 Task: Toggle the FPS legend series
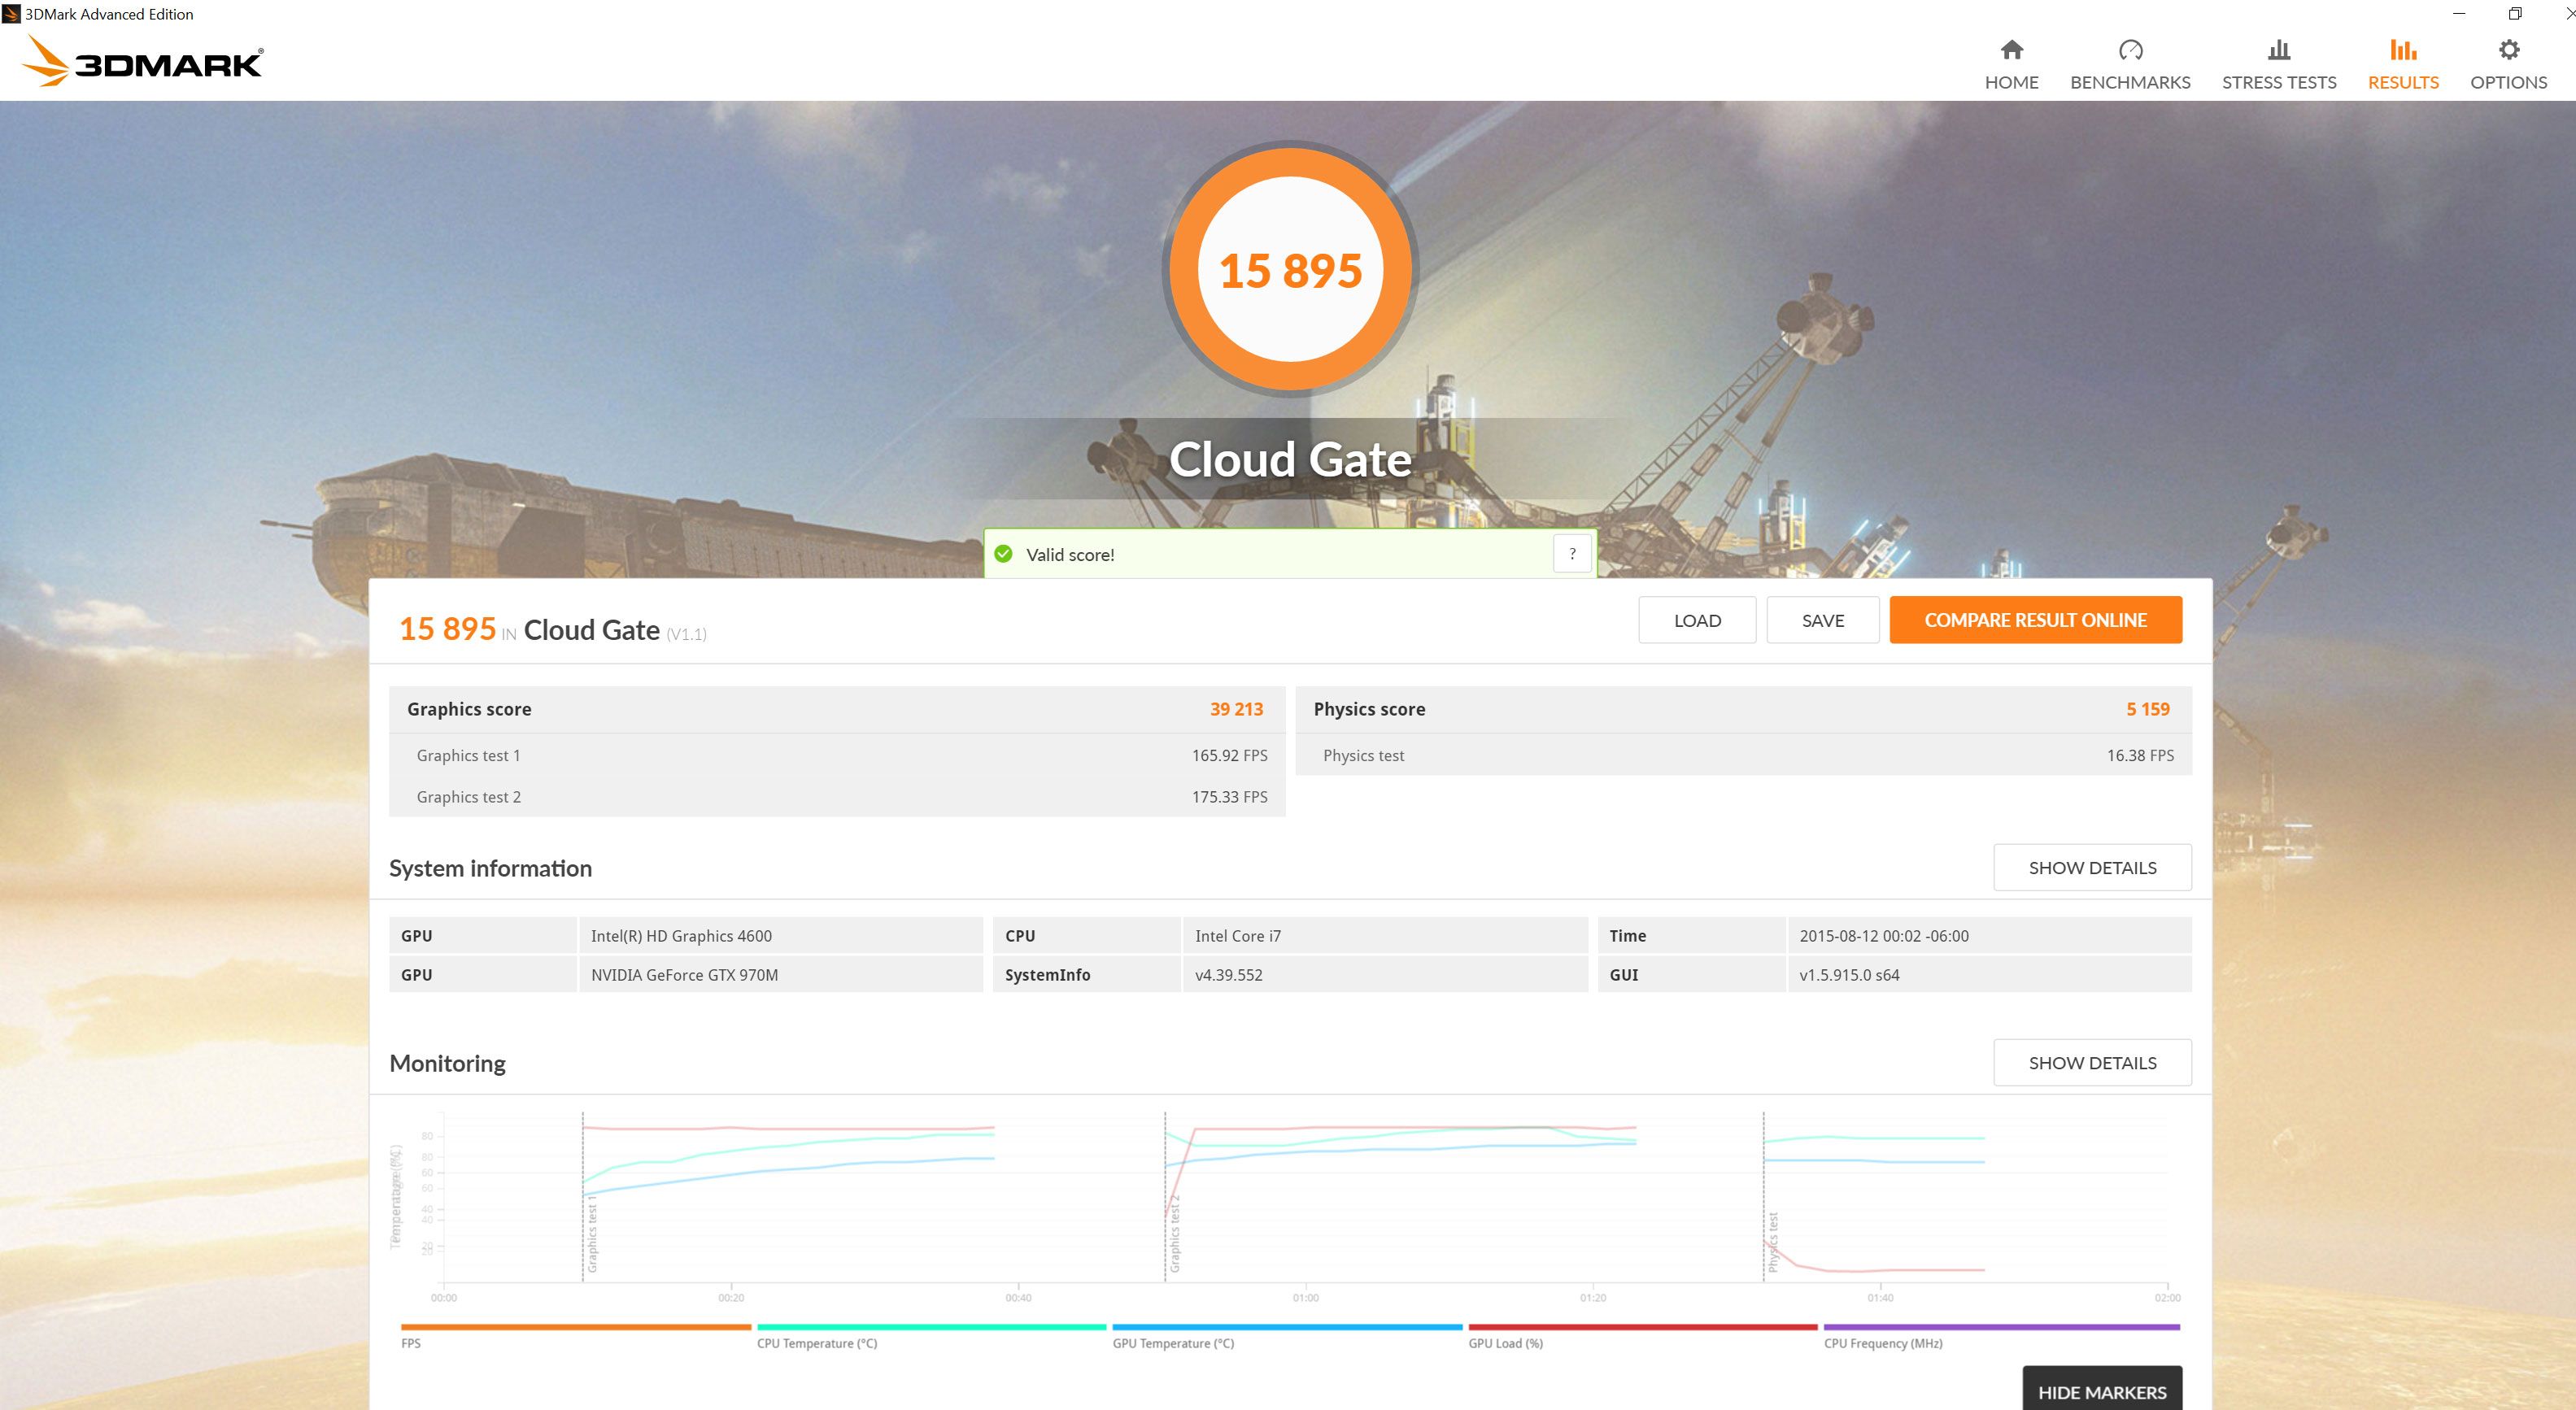pos(575,1335)
